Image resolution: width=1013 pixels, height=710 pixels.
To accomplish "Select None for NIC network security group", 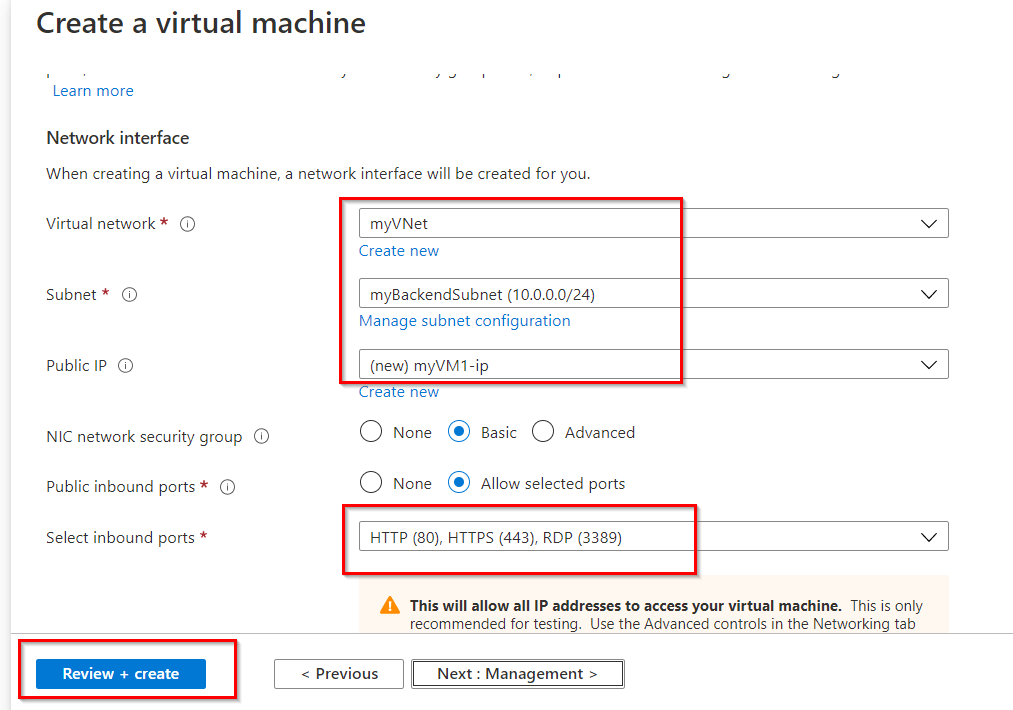I will [370, 432].
